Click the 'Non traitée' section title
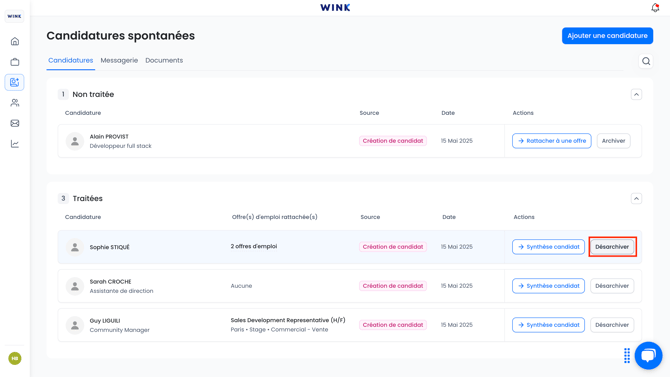Viewport: 670px width, 377px height. (x=93, y=94)
